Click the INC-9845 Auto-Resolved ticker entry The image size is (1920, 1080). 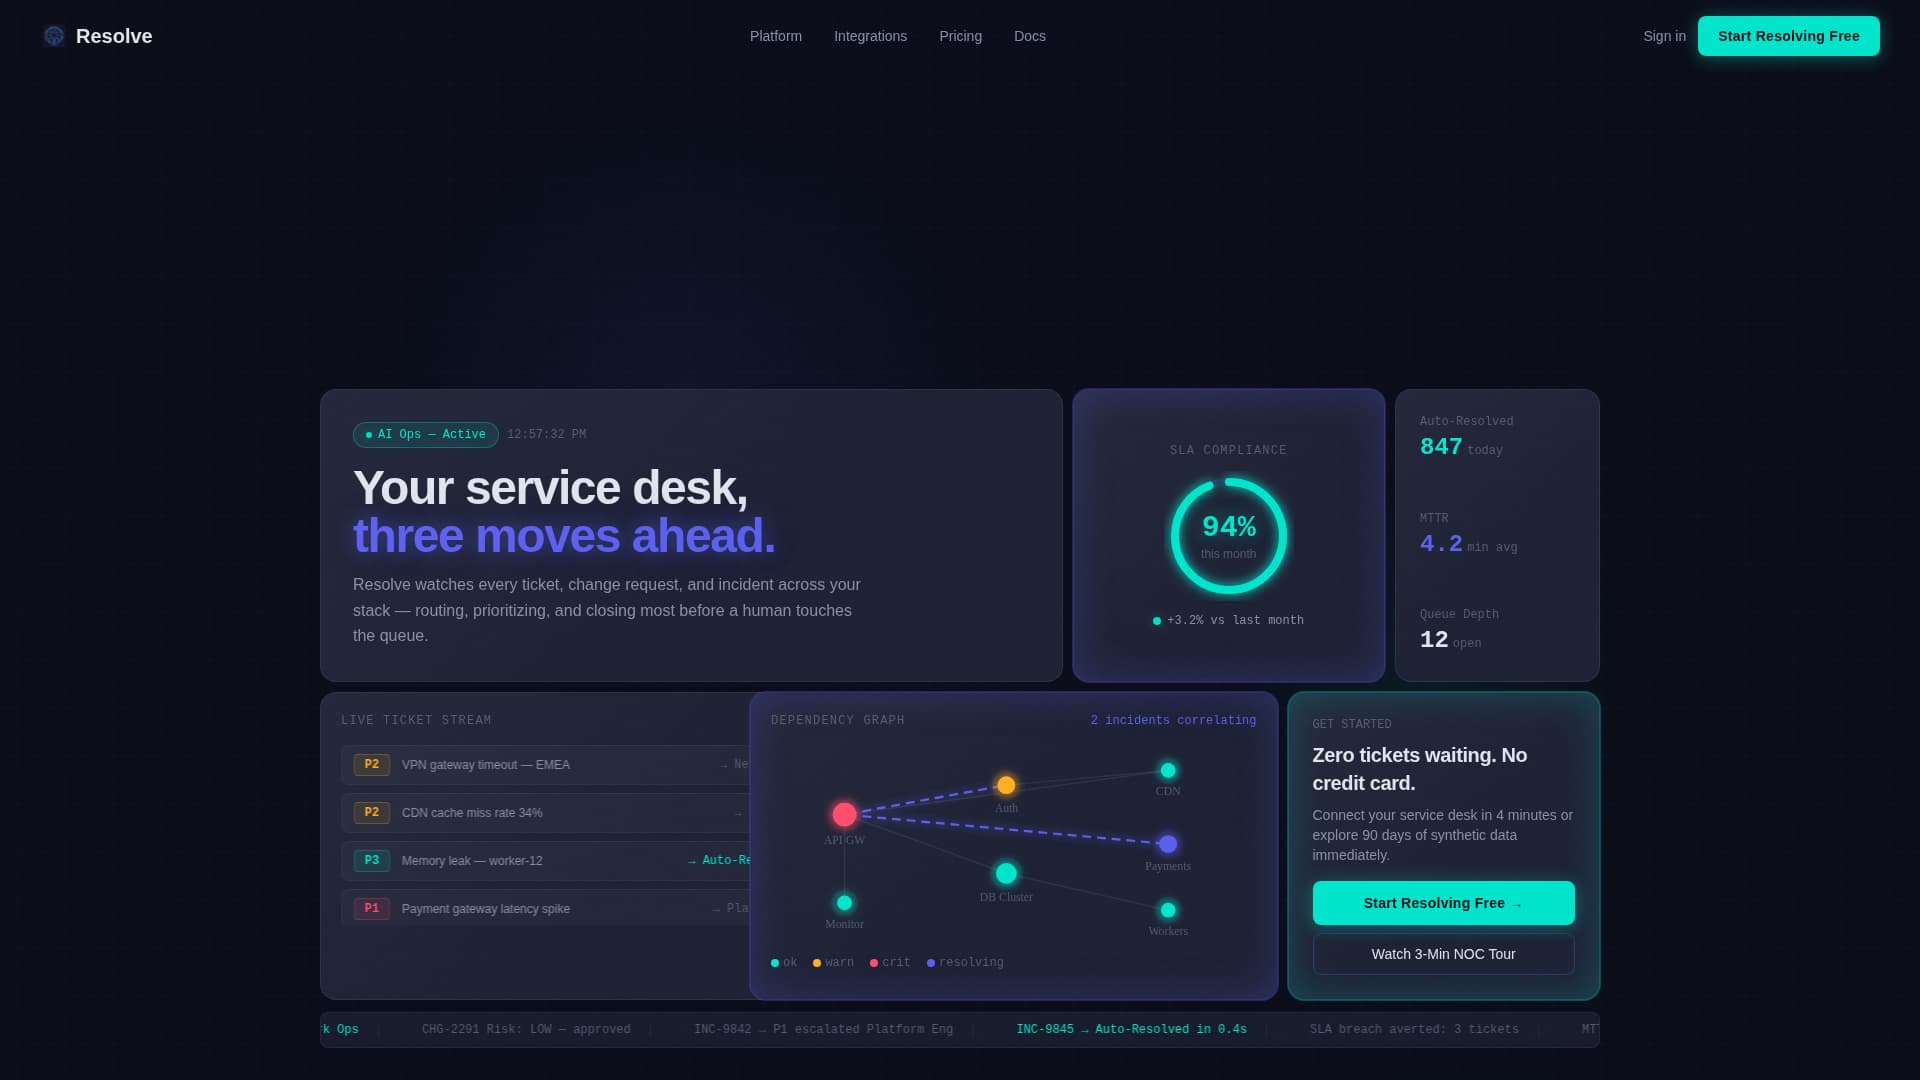(1131, 1029)
